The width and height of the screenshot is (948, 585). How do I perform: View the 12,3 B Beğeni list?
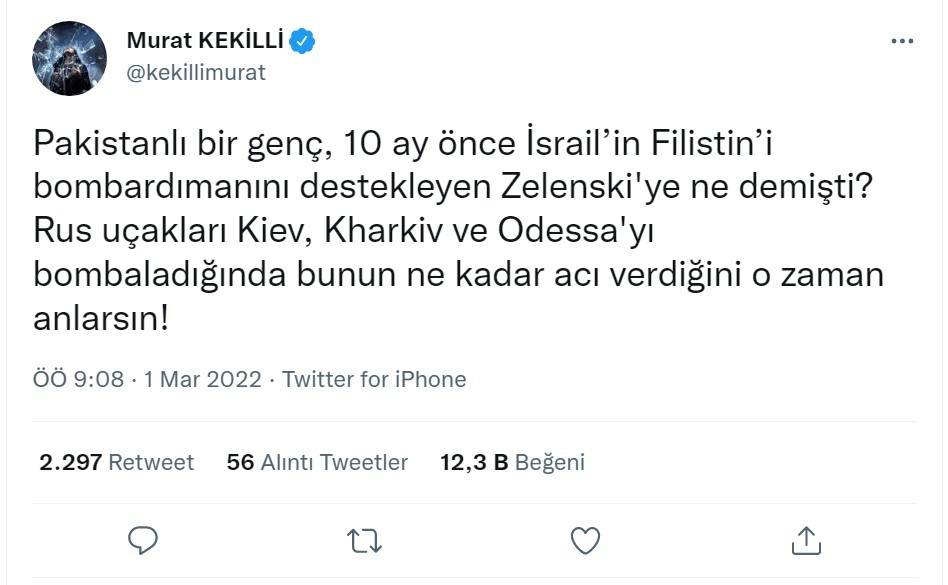(512, 462)
